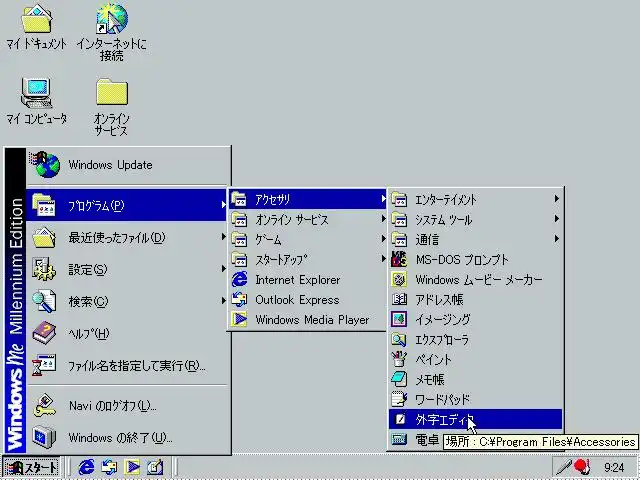Click the MS-DOS プロンプト icon
640x480 pixels.
pos(399,260)
